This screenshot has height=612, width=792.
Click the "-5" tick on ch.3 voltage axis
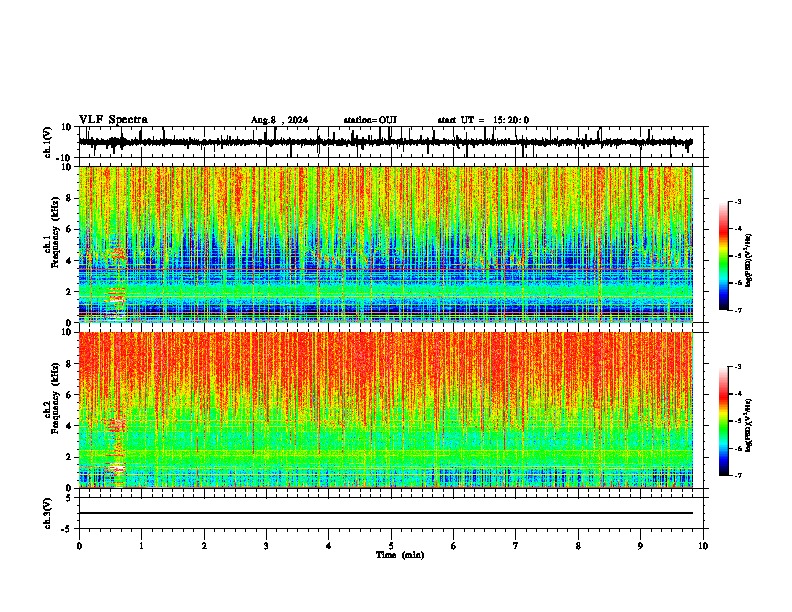[x=68, y=529]
